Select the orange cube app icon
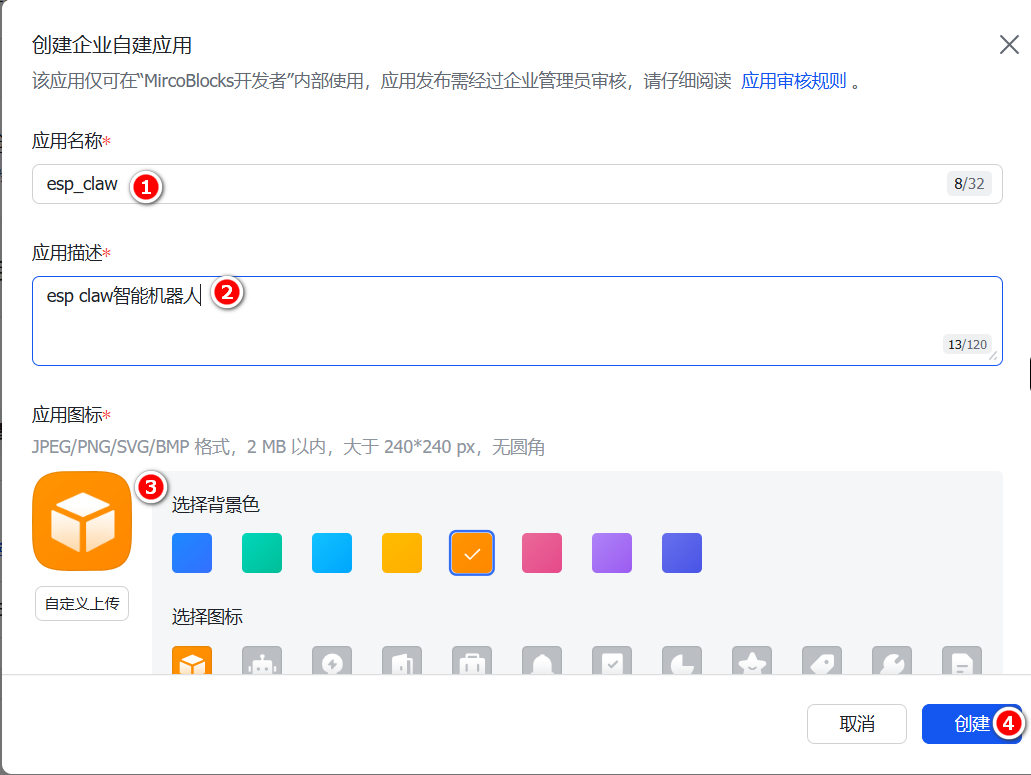1031x775 pixels. (x=192, y=660)
